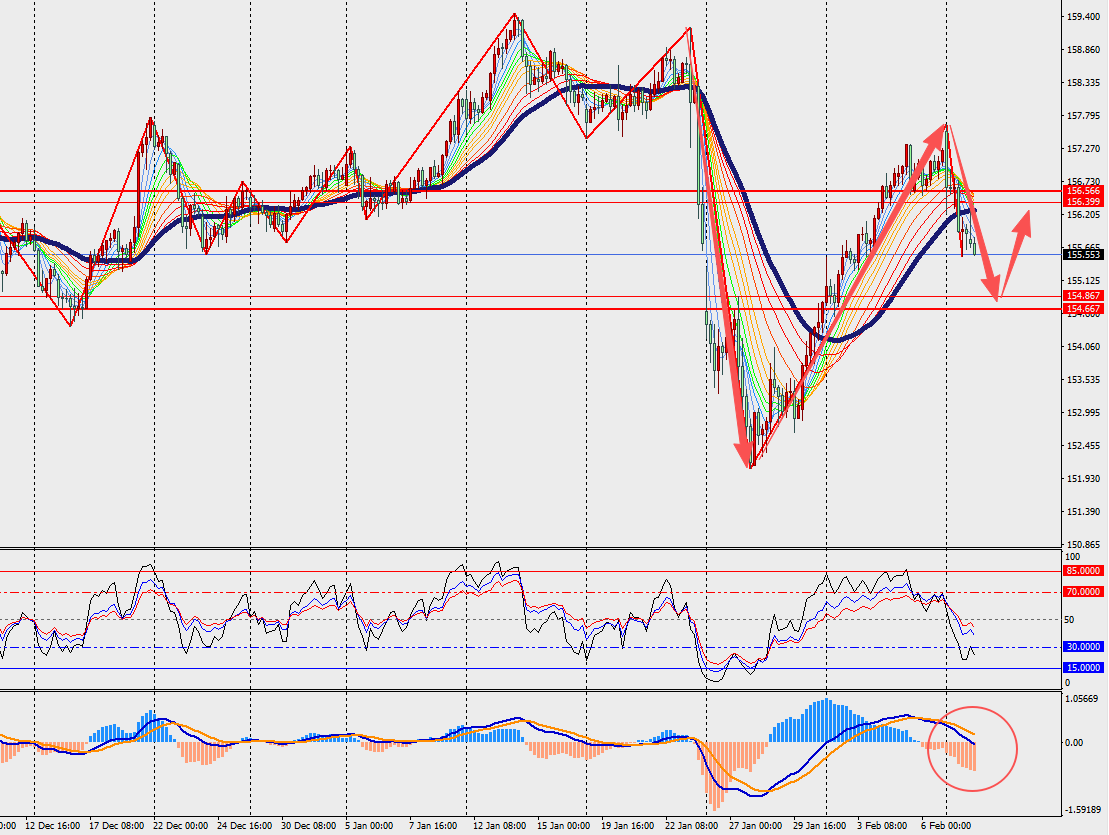
Task: Select the 1.05669 MACD scale value
Action: 1084,699
